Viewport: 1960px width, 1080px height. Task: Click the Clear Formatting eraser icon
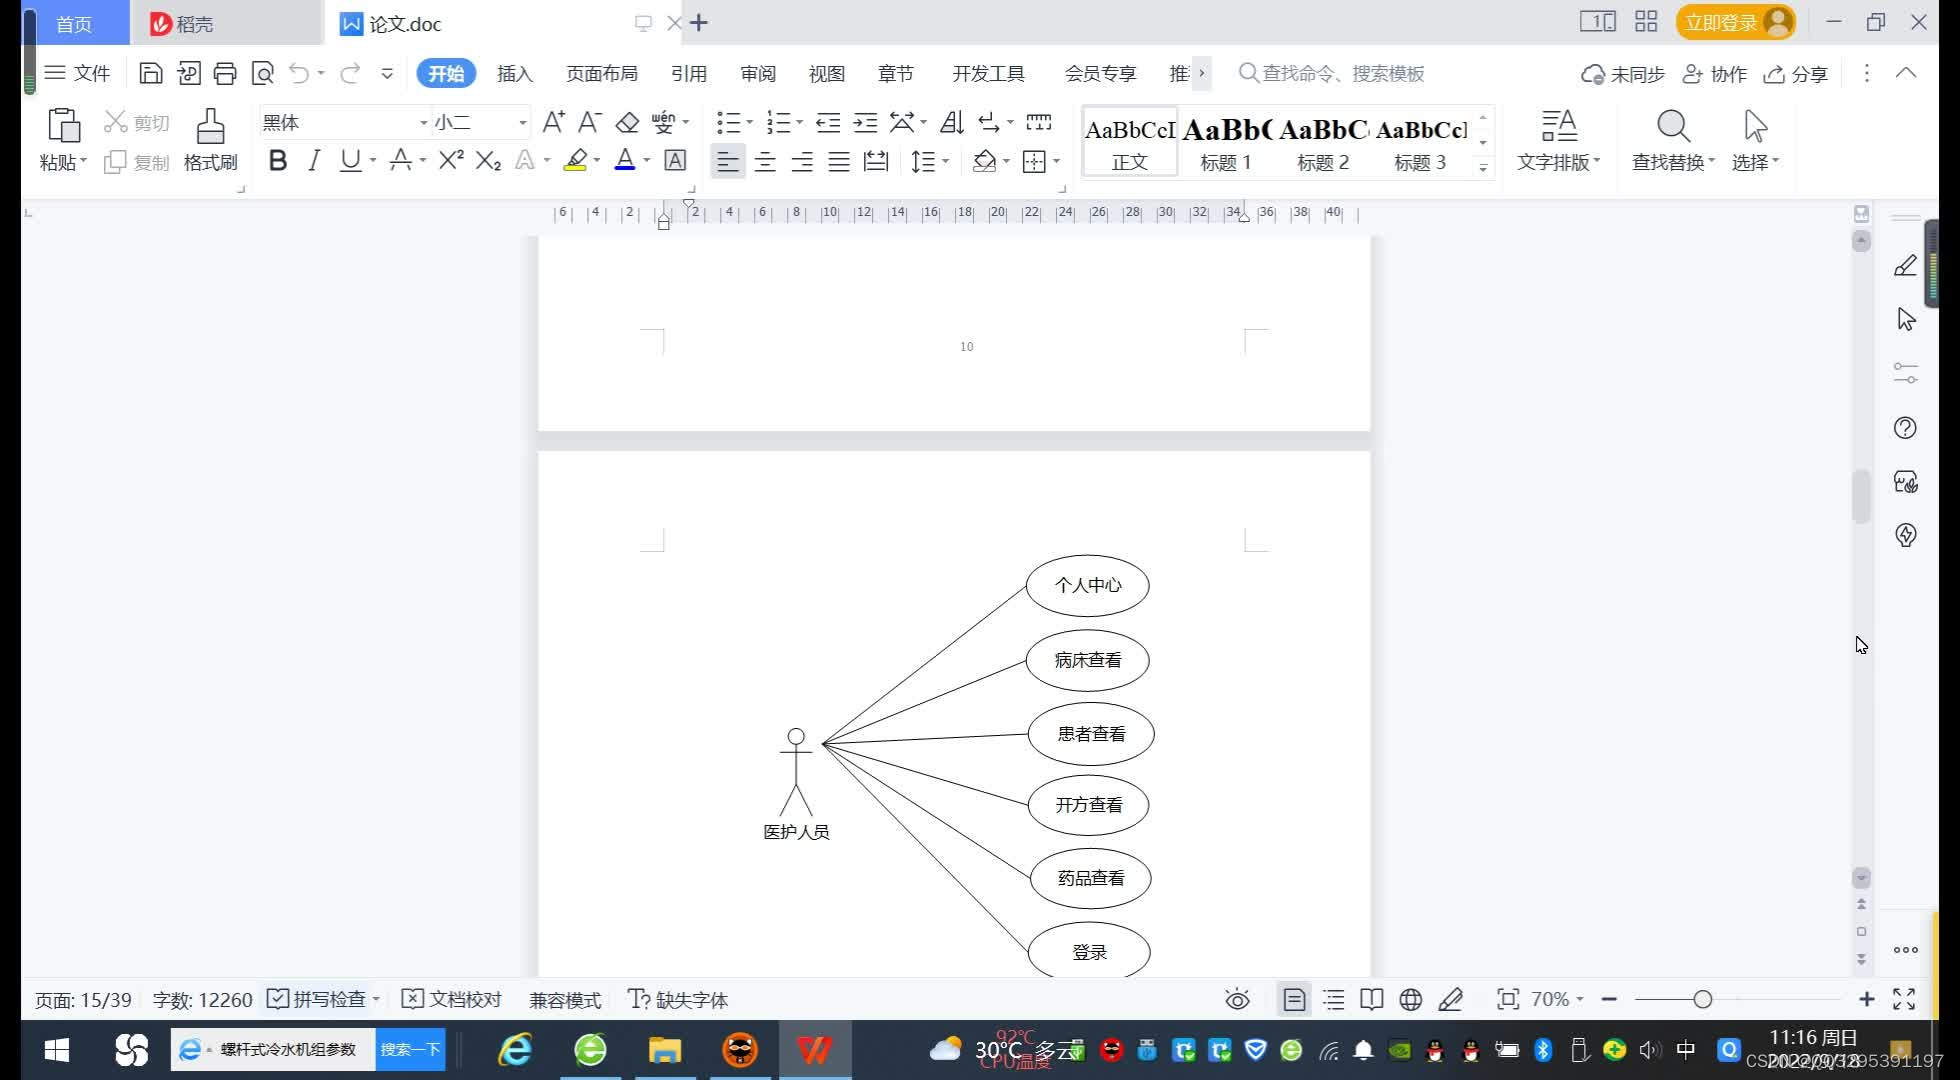627,122
